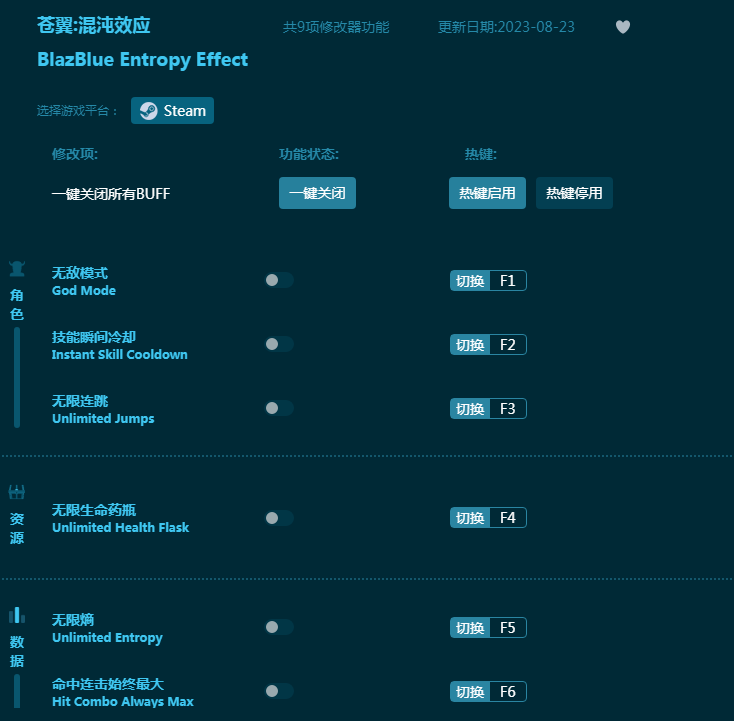The width and height of the screenshot is (734, 721).
Task: Click the 苍翼:混沌效应 game title
Action: click(94, 25)
